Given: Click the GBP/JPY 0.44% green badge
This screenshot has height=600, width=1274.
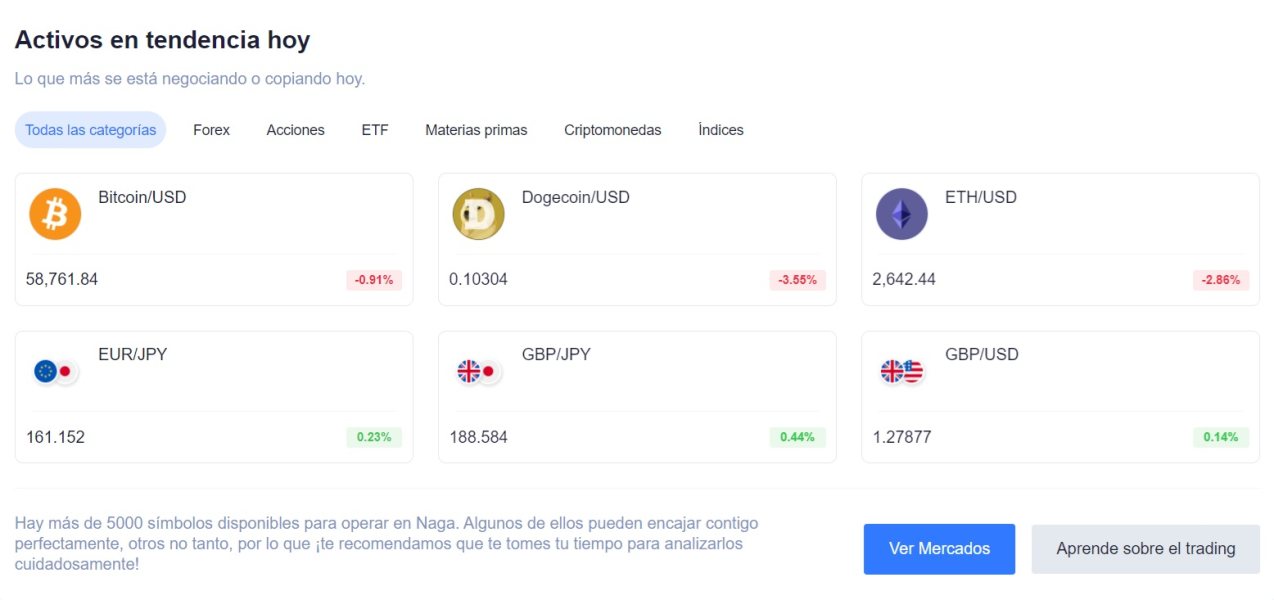Looking at the screenshot, I should click(x=797, y=437).
